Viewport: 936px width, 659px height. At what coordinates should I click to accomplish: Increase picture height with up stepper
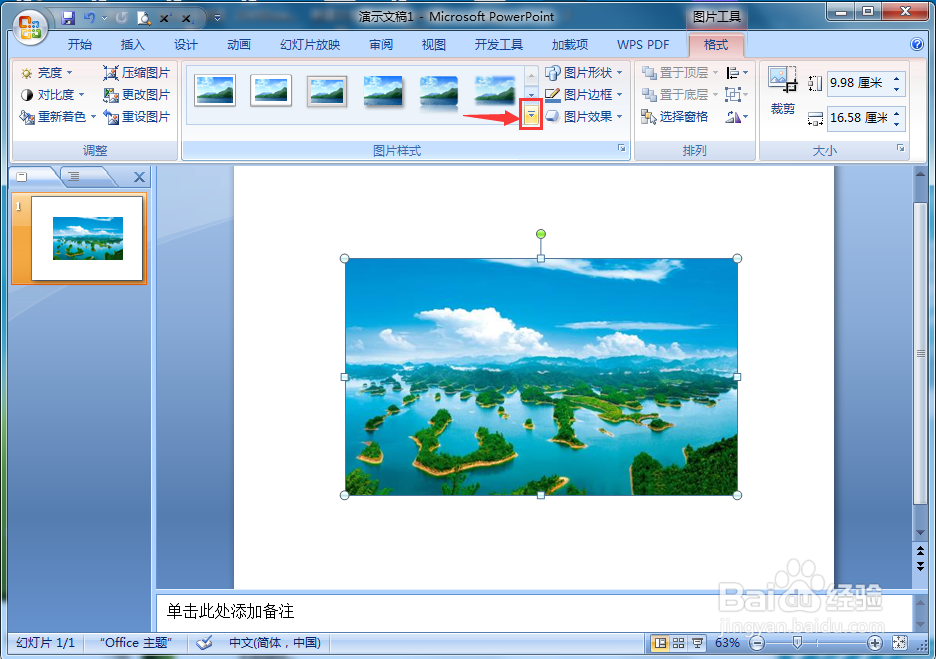[897, 78]
